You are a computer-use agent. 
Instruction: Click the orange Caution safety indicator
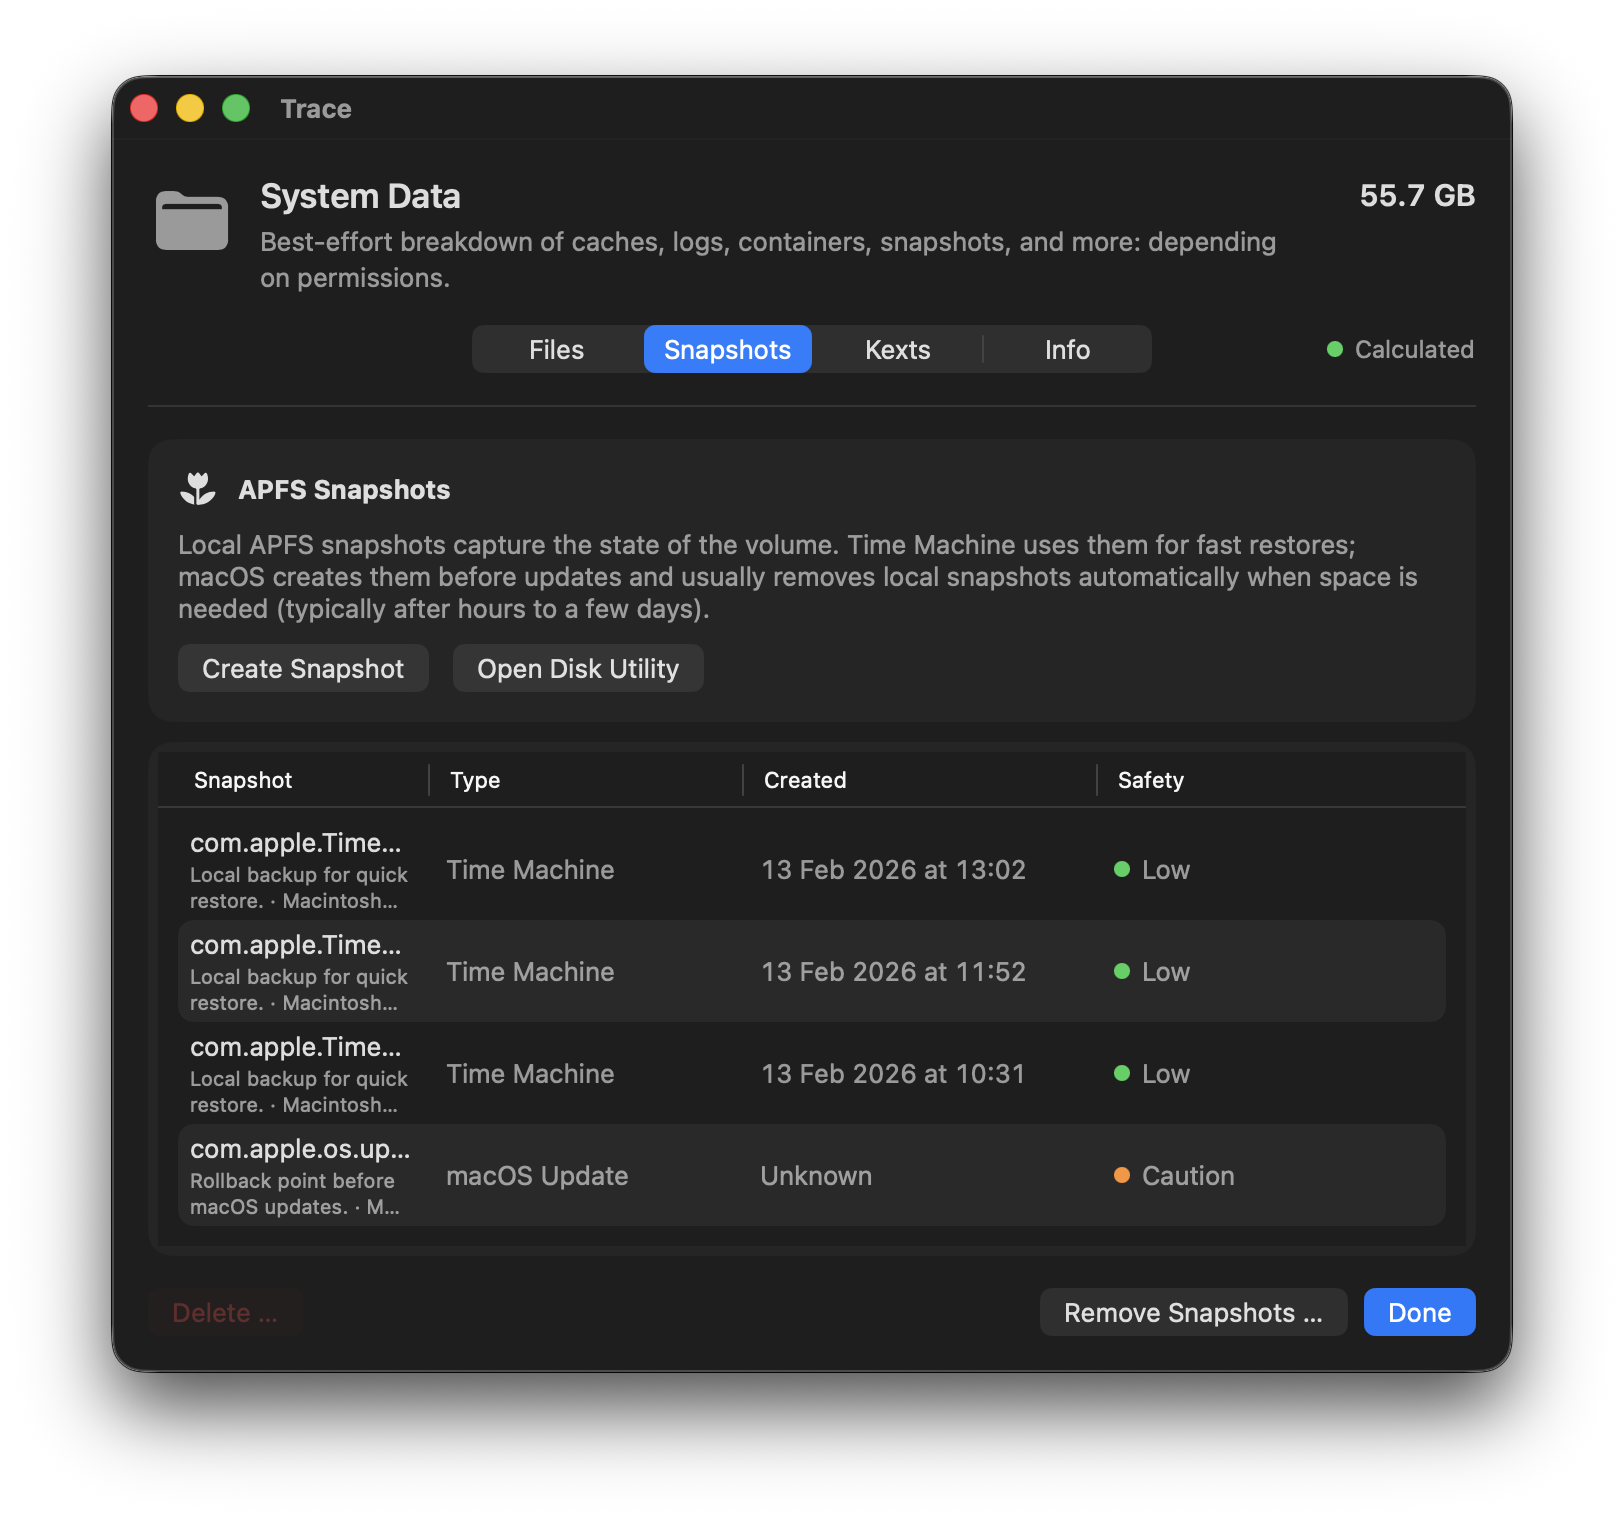[x=1122, y=1175]
